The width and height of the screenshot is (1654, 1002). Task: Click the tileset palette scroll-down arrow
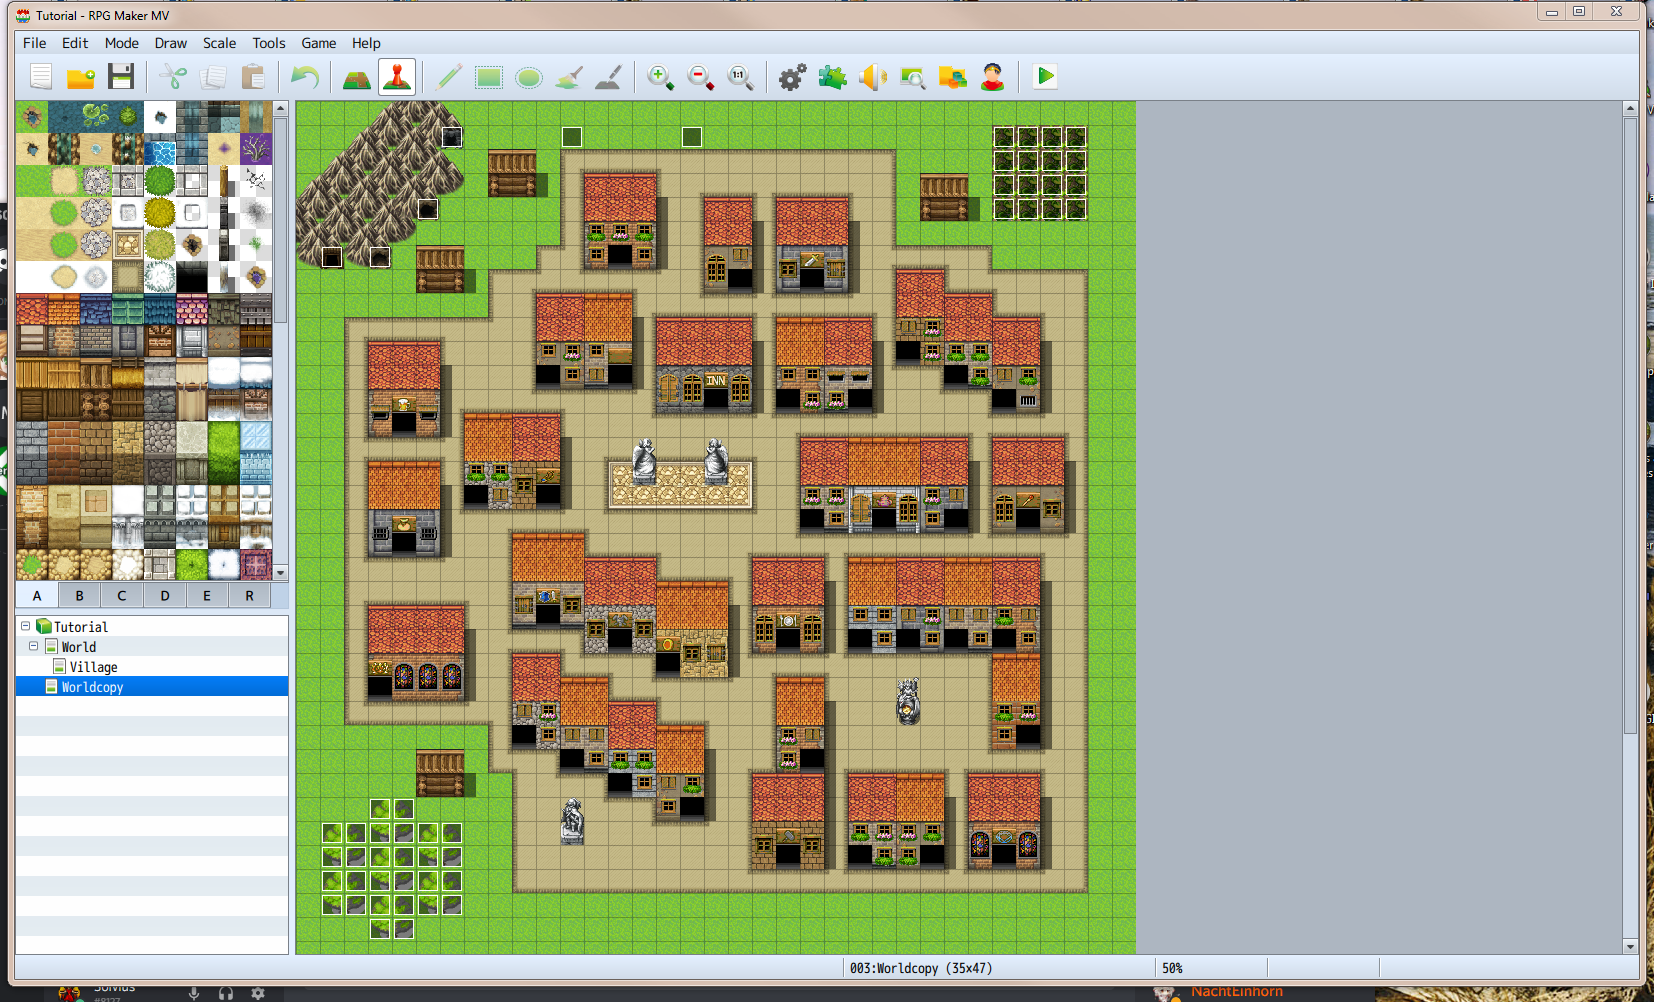tap(281, 573)
